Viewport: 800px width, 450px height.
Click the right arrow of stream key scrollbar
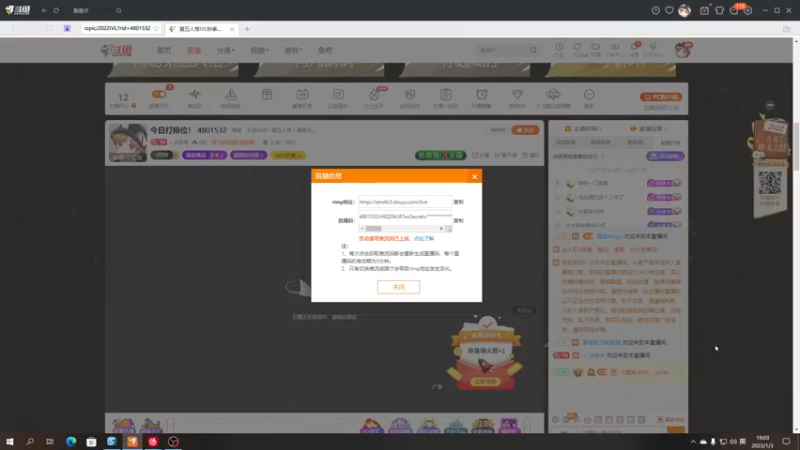(441, 229)
